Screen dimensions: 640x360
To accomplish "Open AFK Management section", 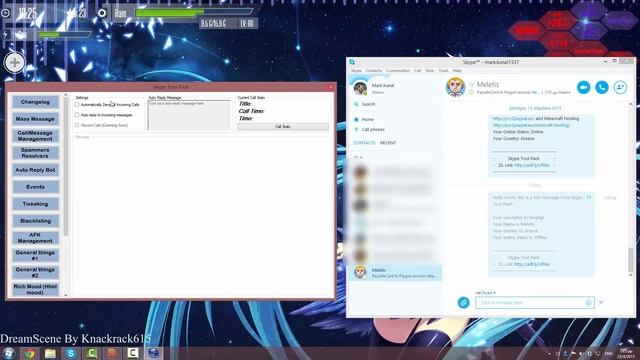I will tap(36, 238).
